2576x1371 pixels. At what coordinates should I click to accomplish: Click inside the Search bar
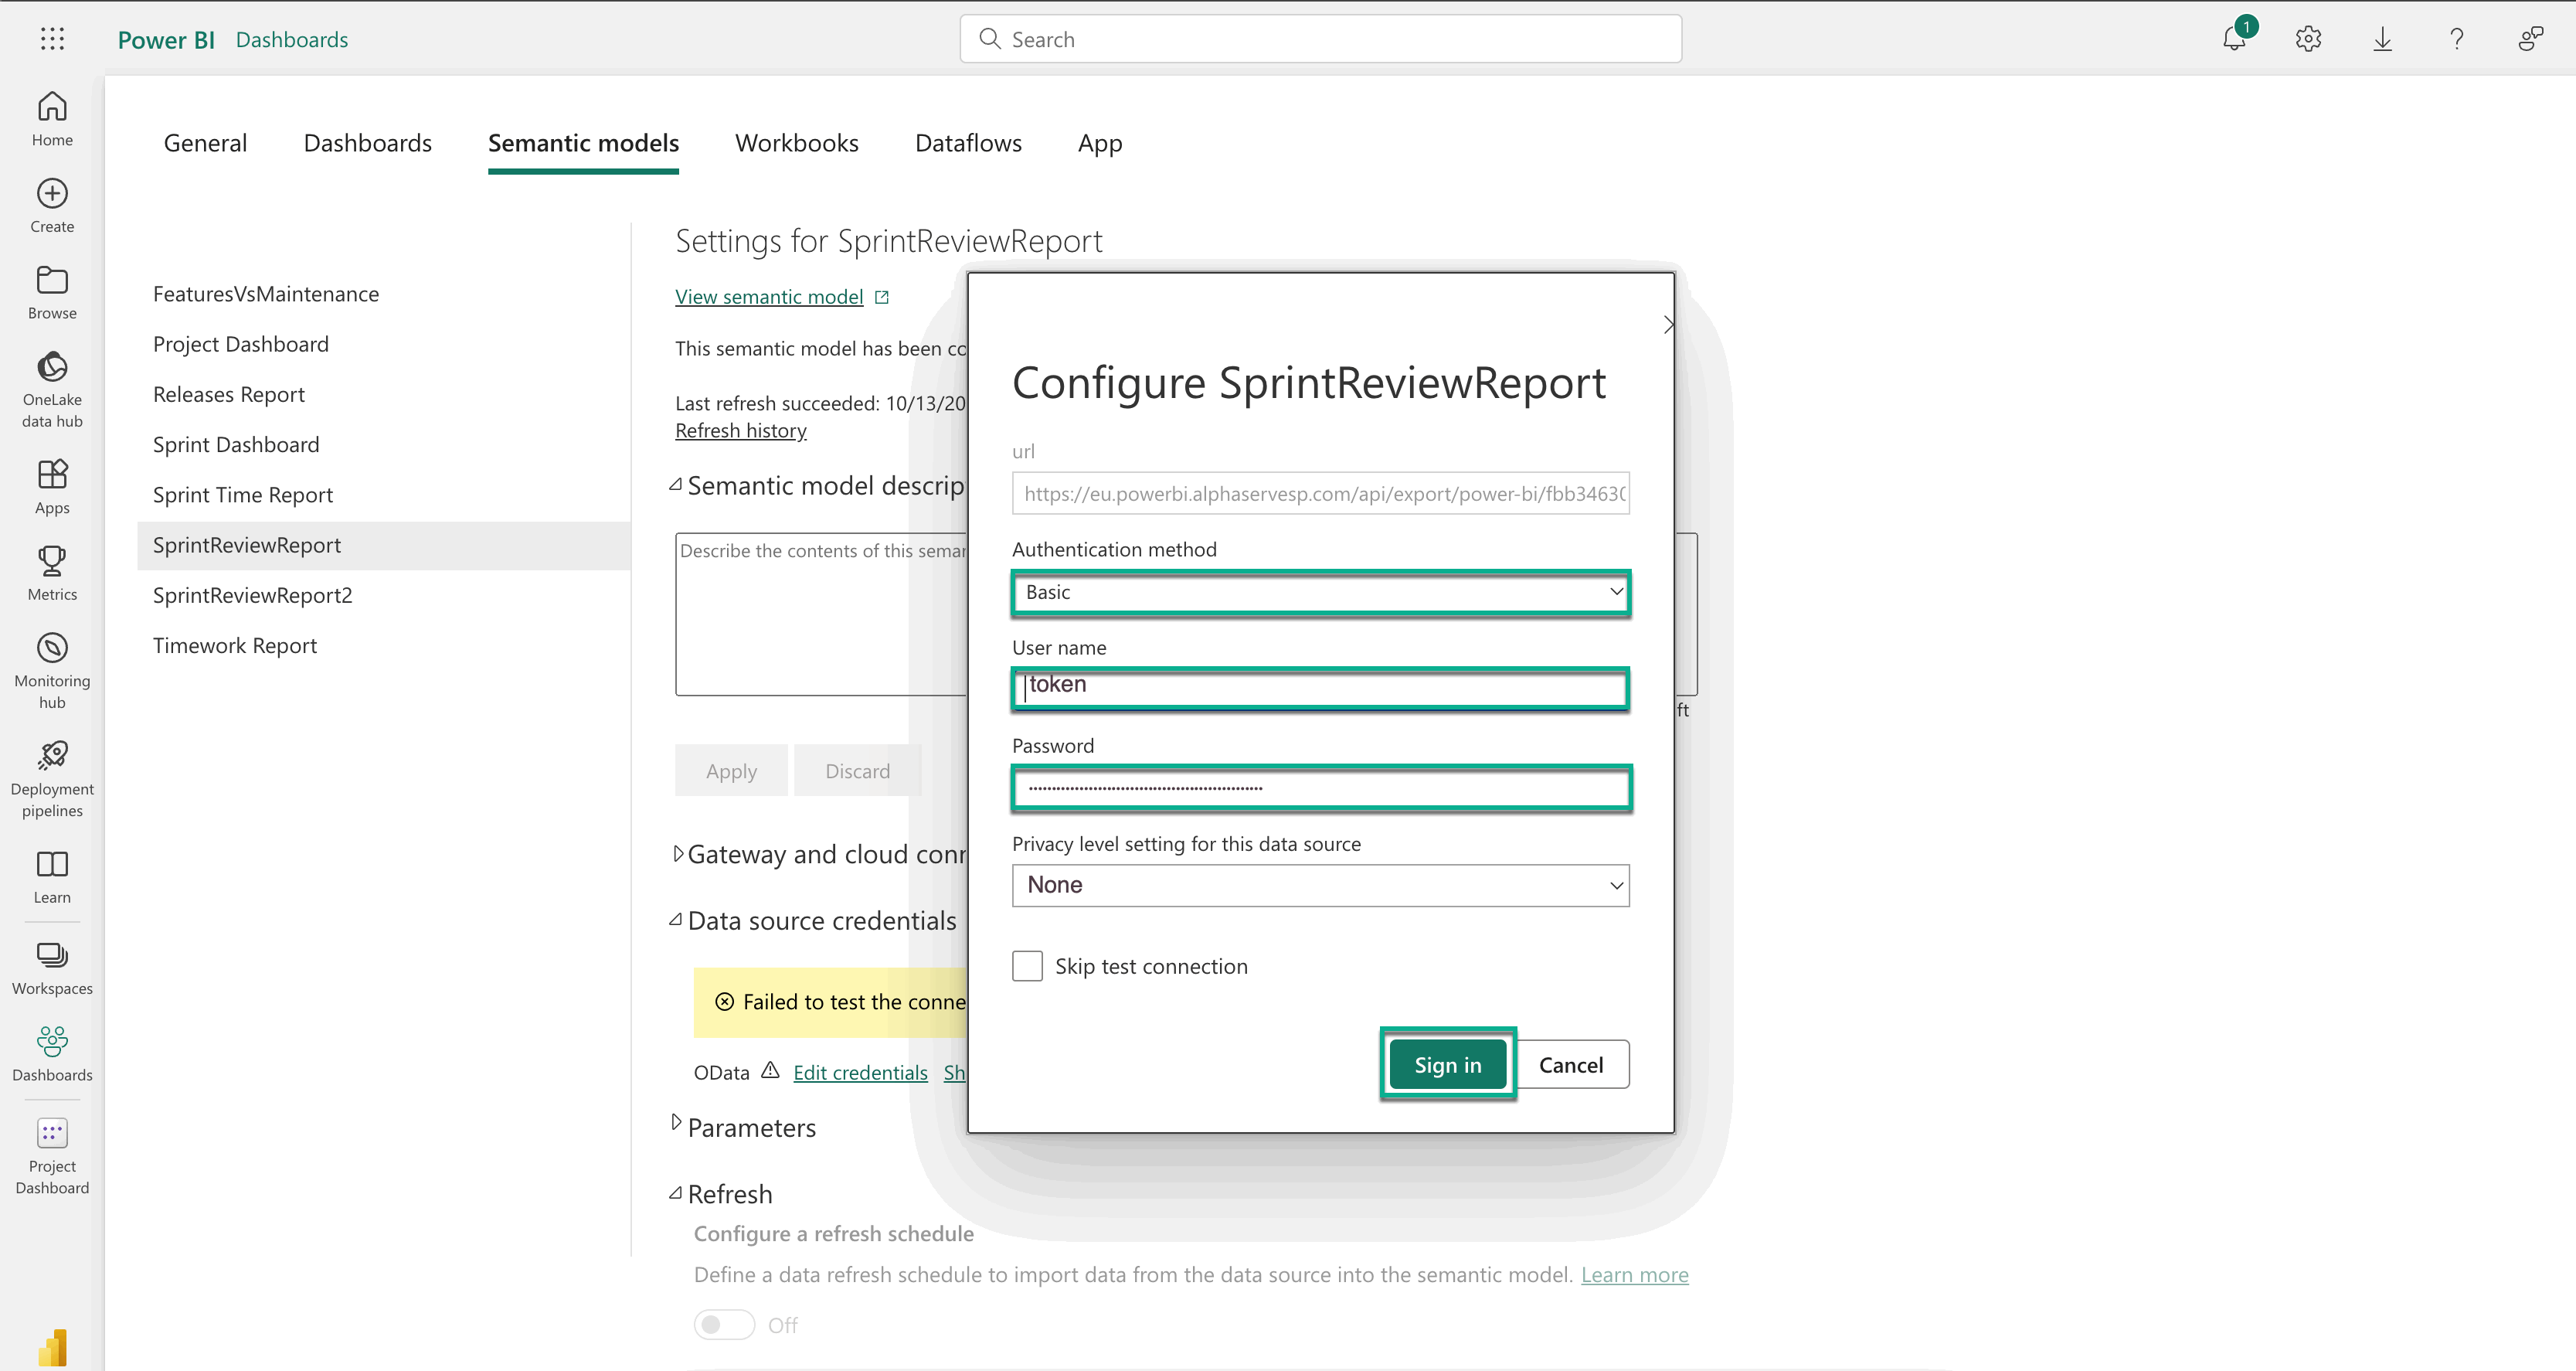[1319, 39]
